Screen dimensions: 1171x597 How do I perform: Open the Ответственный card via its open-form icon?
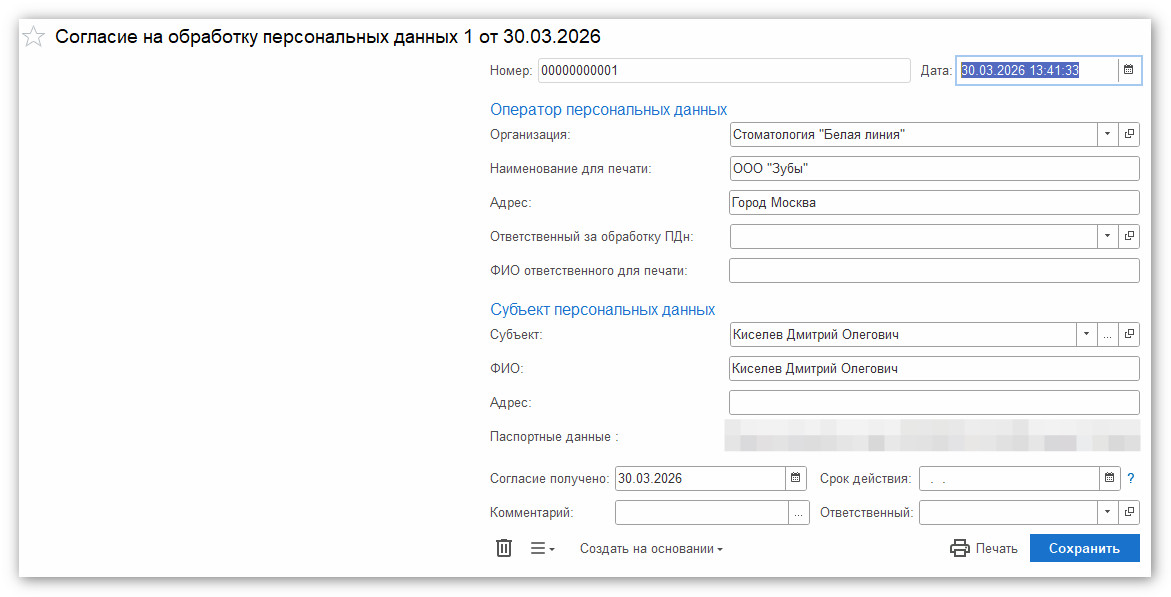[x=1128, y=511]
